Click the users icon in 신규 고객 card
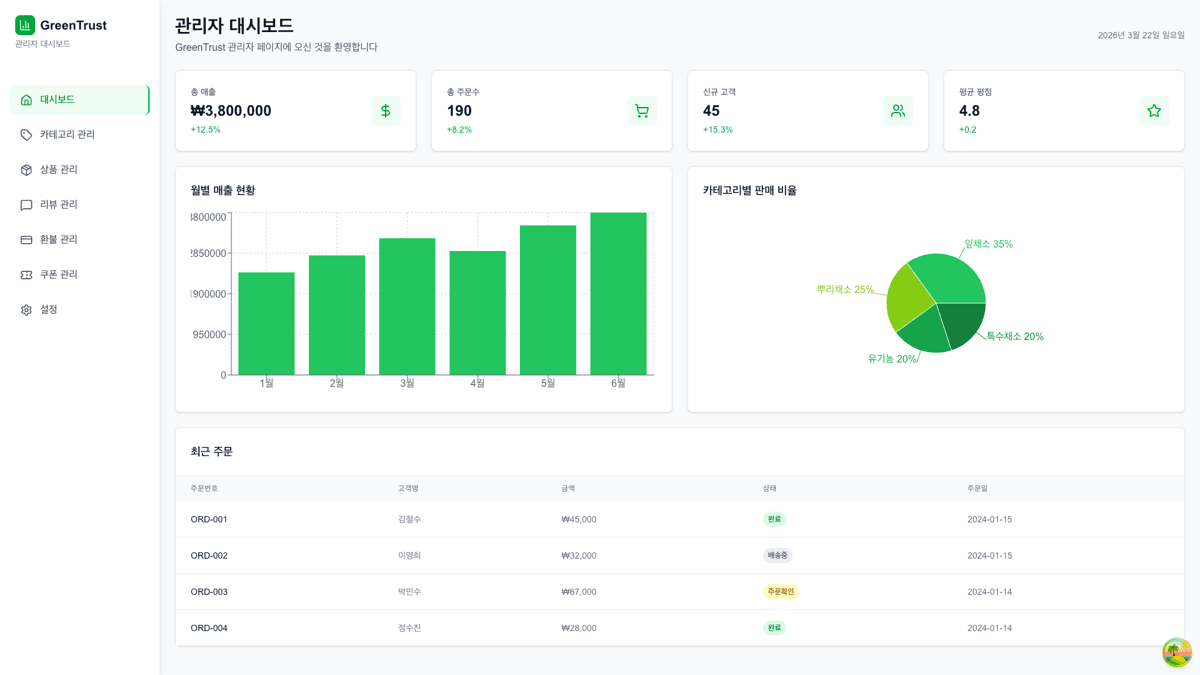The height and width of the screenshot is (675, 1200). (897, 111)
